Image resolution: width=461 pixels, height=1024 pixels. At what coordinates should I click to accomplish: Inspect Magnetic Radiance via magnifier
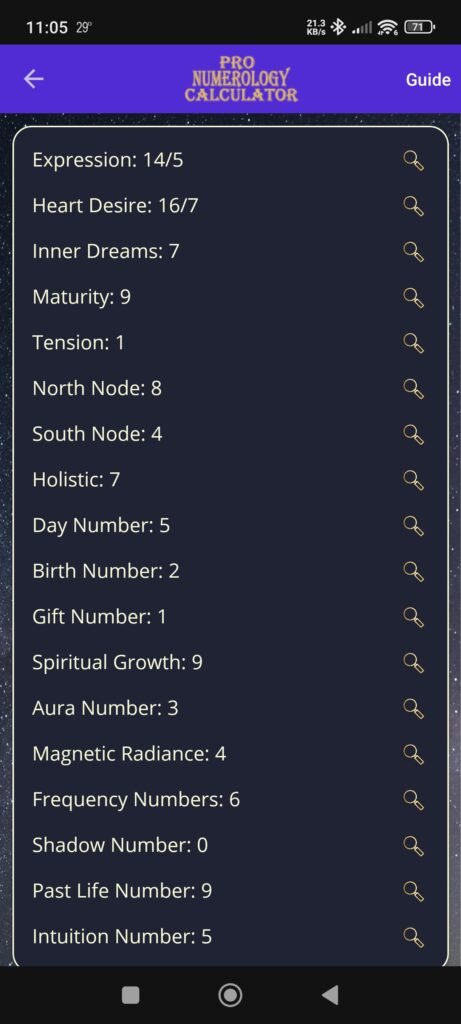pos(414,755)
